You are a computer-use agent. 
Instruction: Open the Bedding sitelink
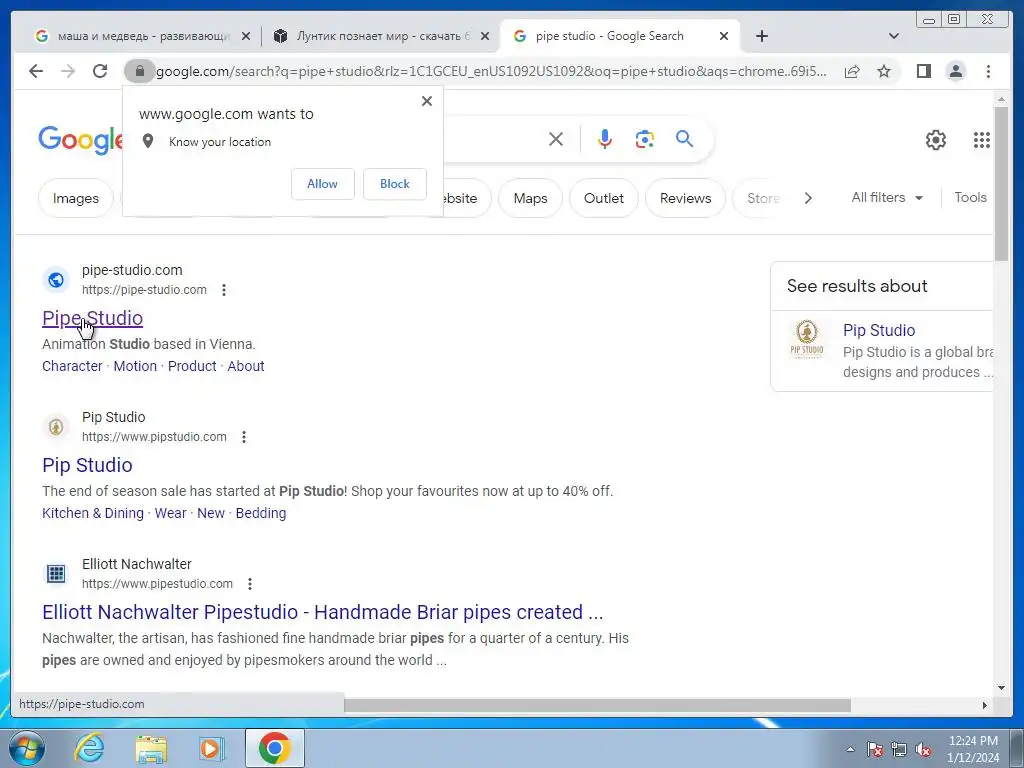point(261,513)
